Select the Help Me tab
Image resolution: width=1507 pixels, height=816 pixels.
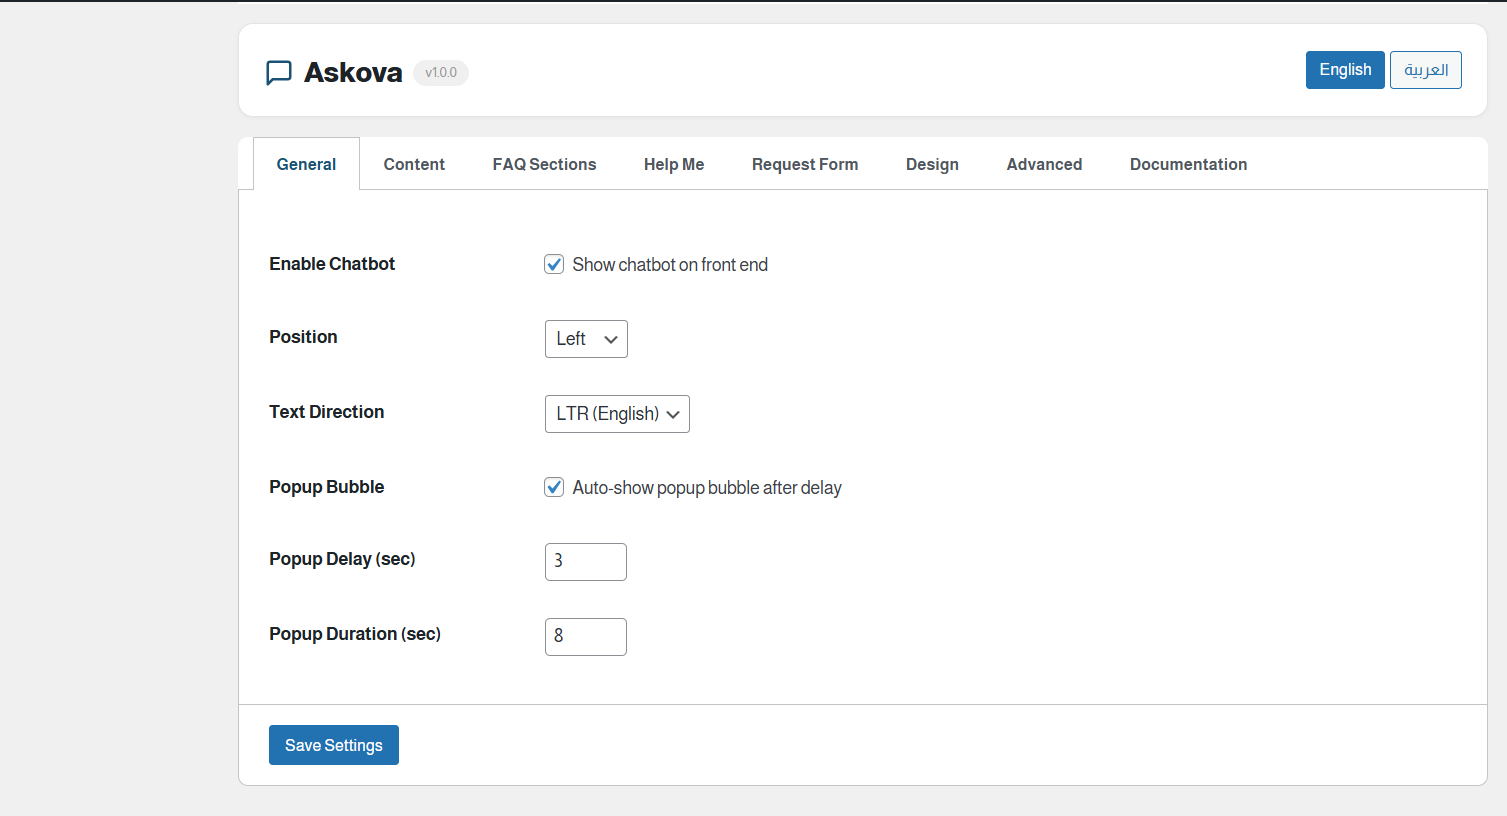(x=674, y=163)
